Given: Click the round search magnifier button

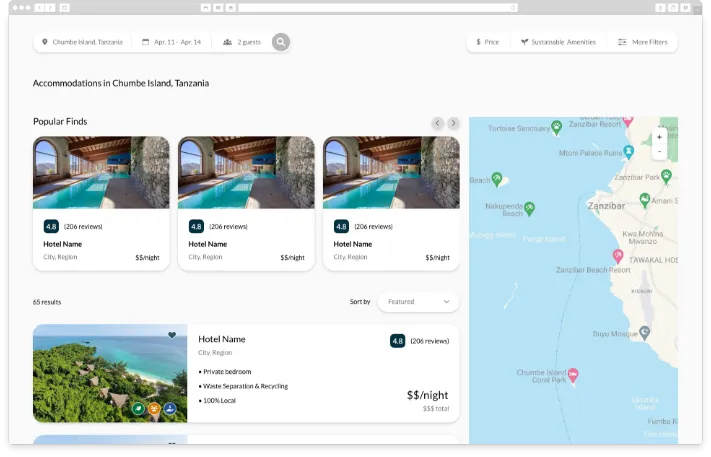Looking at the screenshot, I should [x=281, y=42].
